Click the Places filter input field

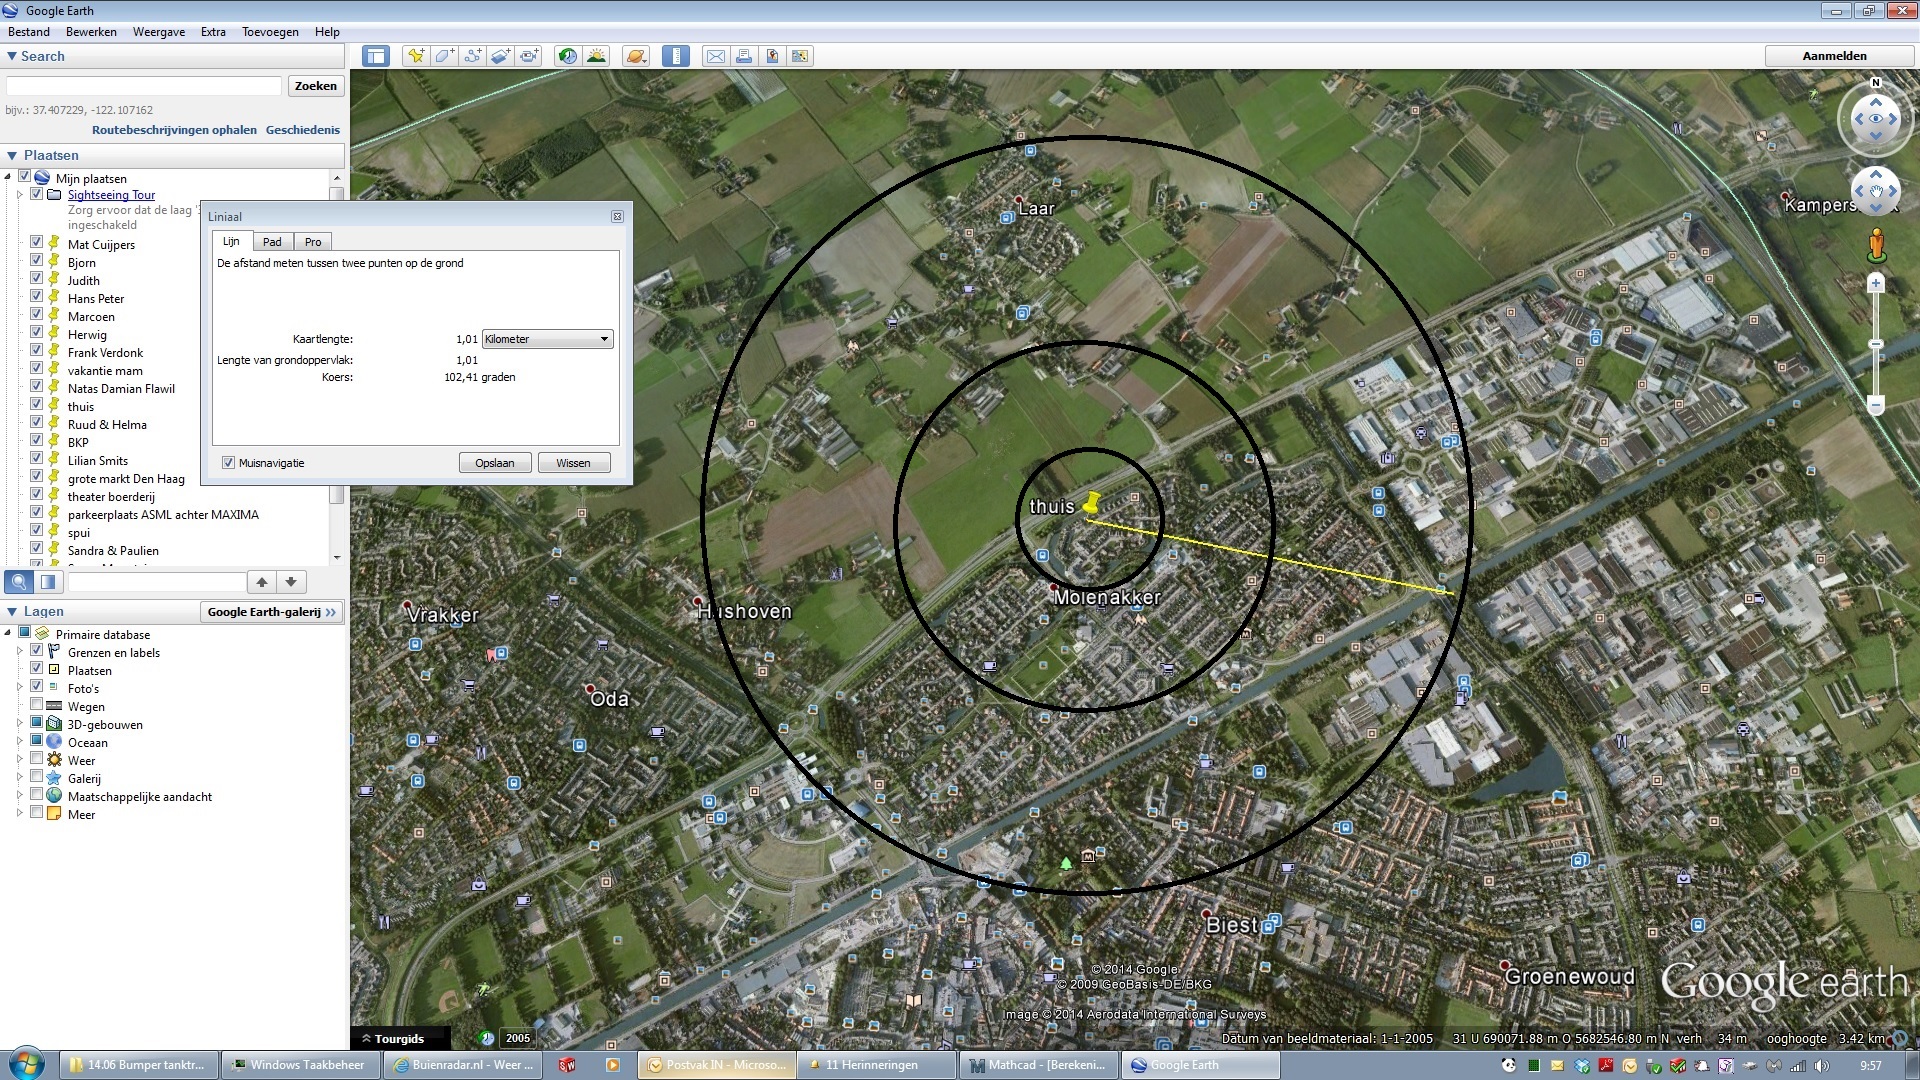point(156,582)
